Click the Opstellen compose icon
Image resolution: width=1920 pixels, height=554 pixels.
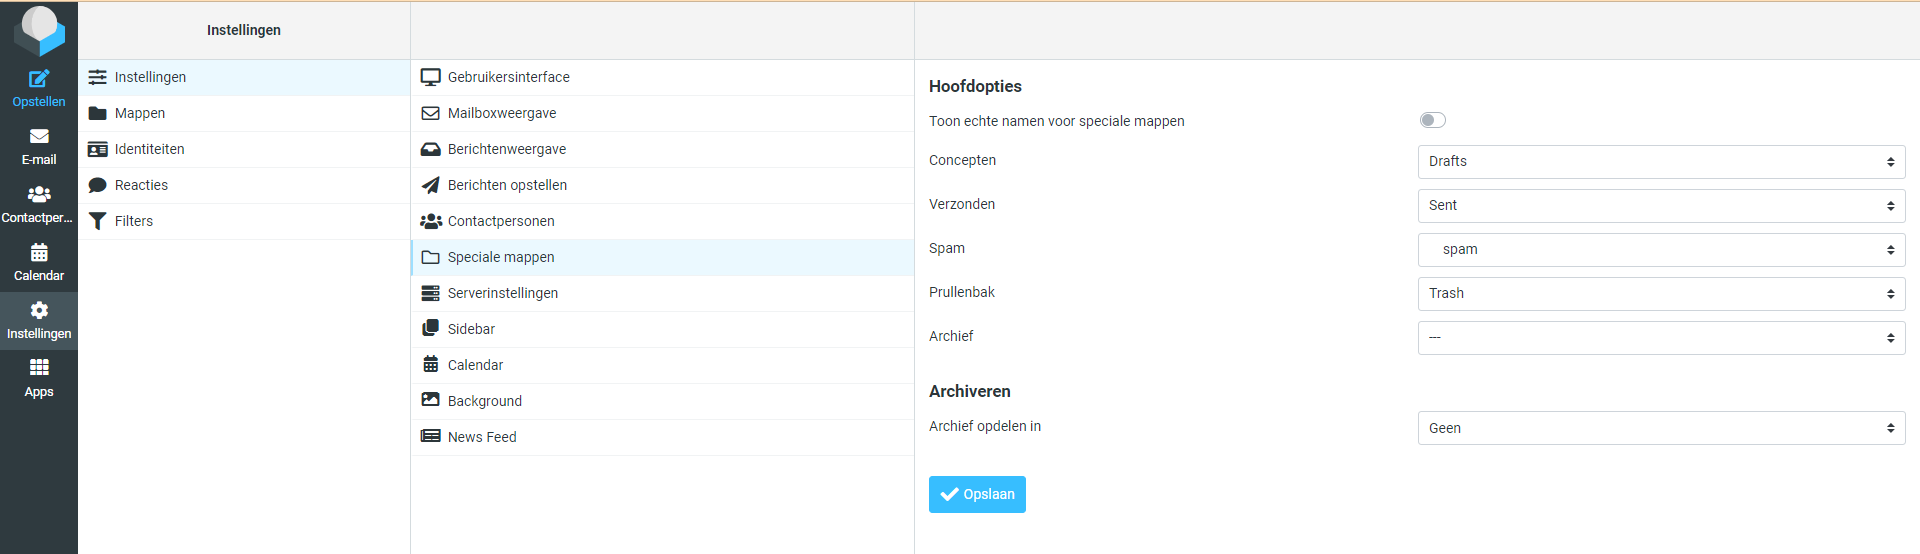click(x=39, y=79)
